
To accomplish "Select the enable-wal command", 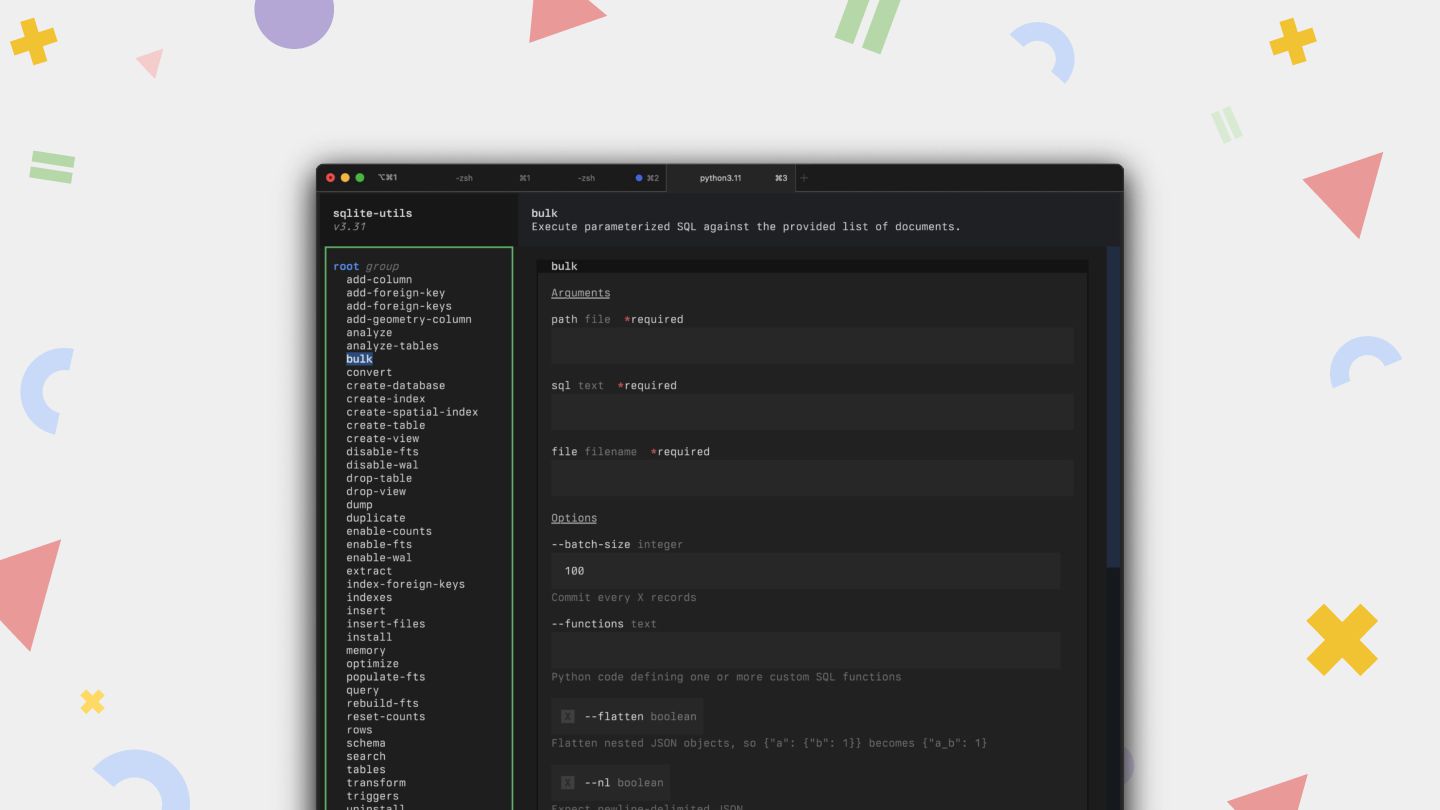I will pos(379,557).
